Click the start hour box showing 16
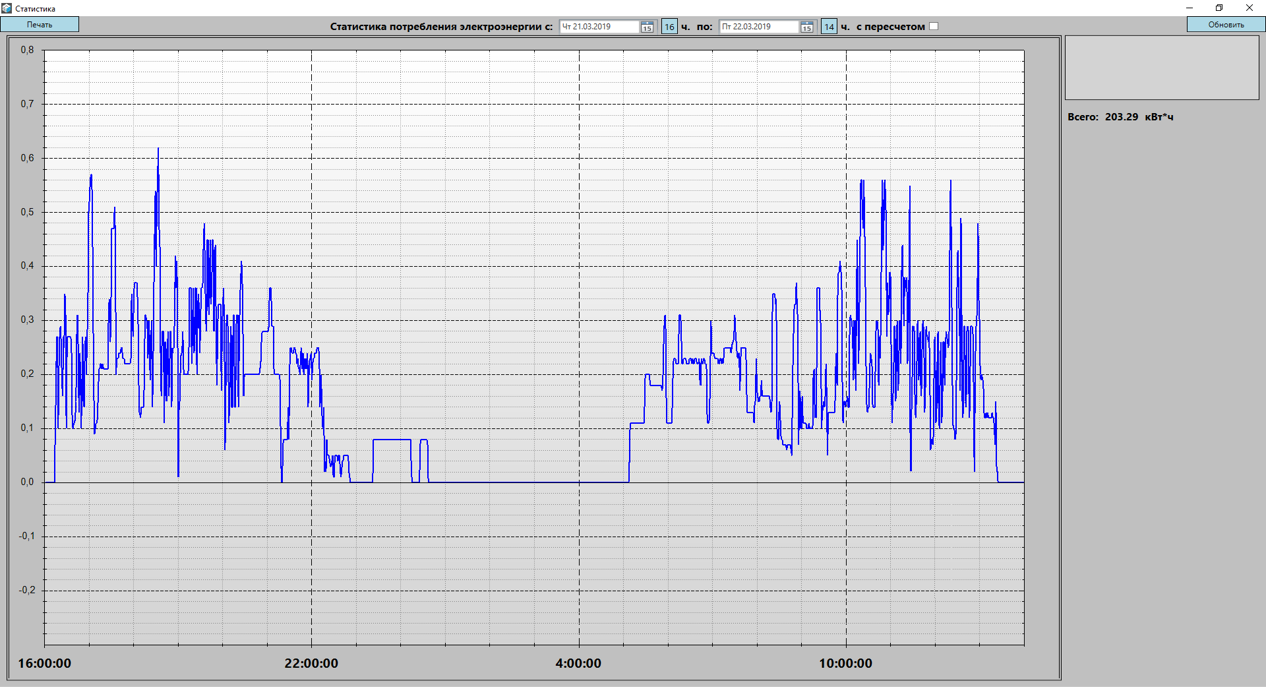The height and width of the screenshot is (687, 1266). click(x=669, y=27)
